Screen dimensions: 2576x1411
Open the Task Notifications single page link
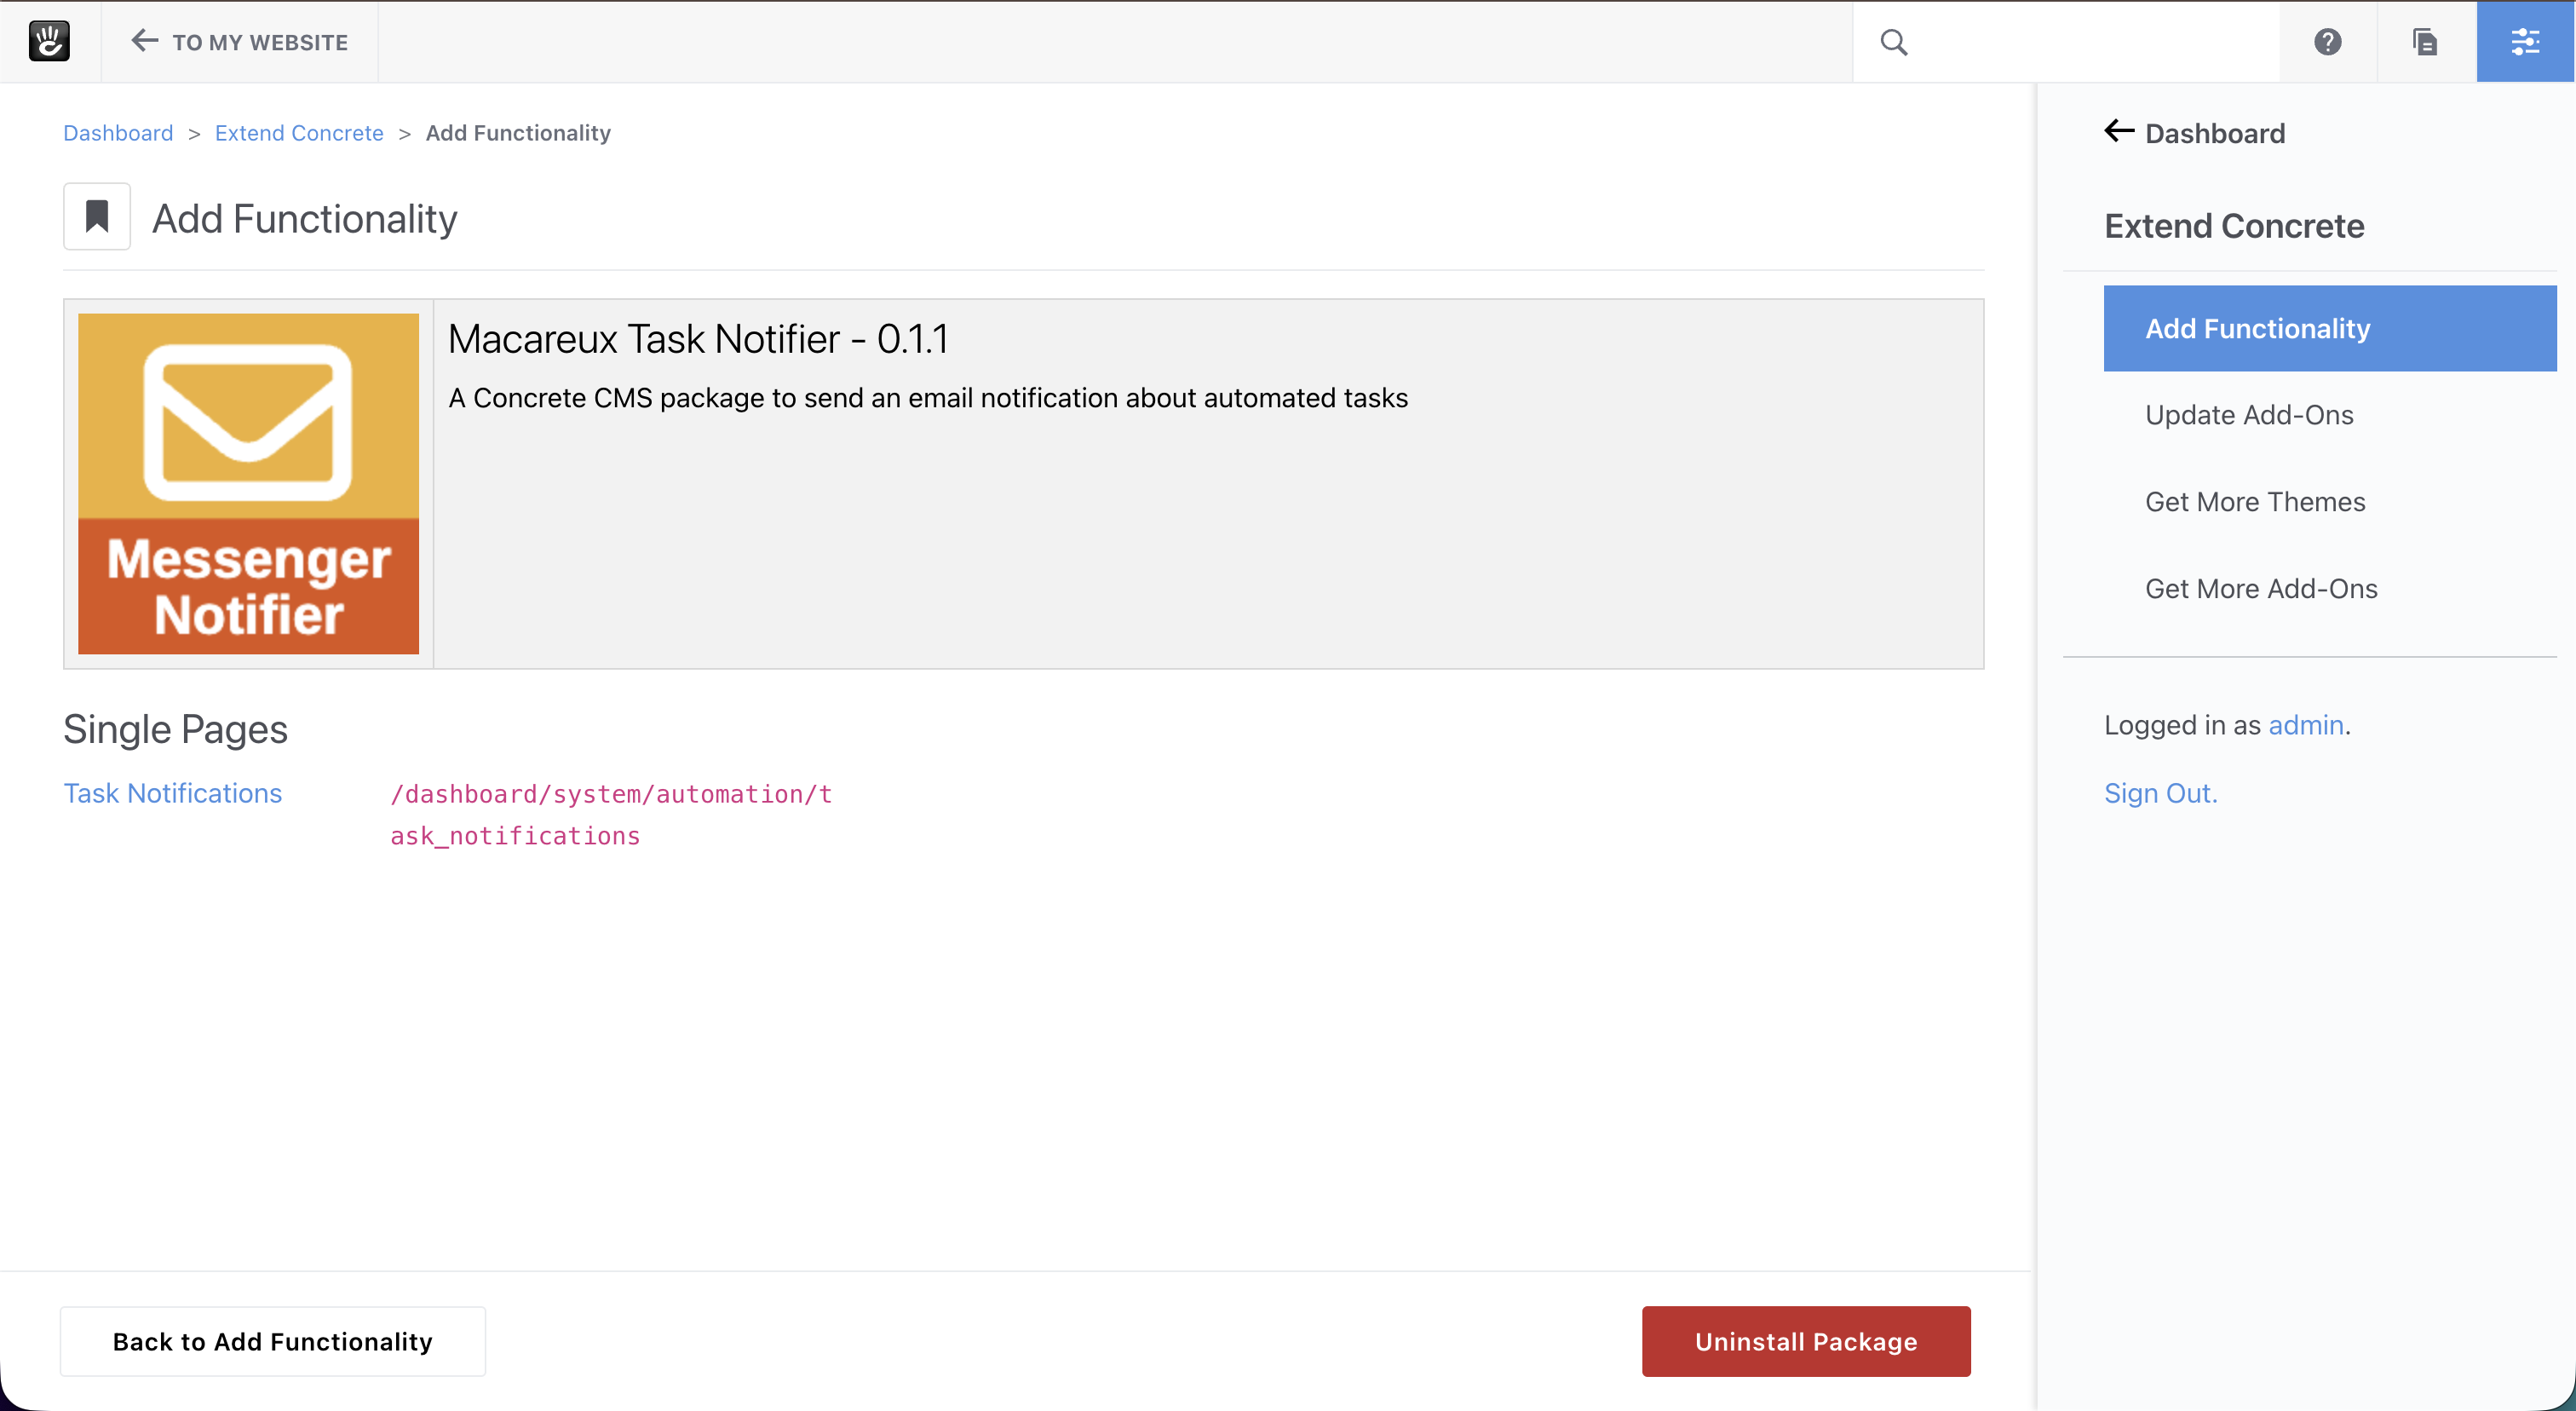173,793
